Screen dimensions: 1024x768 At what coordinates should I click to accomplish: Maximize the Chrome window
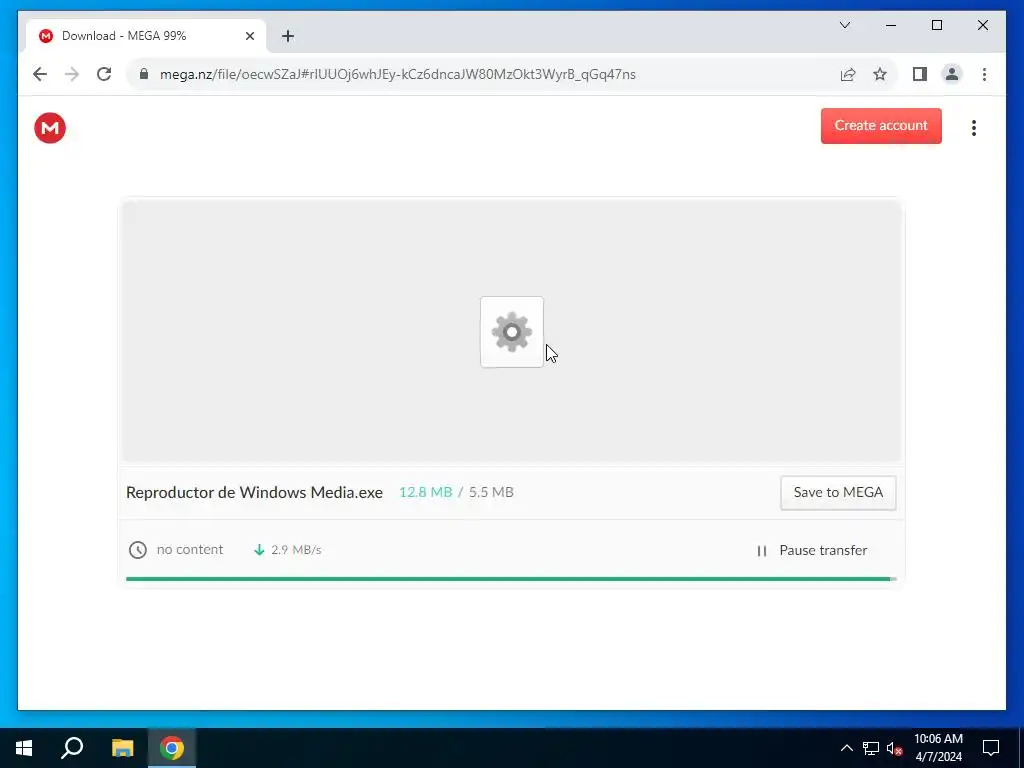pos(936,25)
